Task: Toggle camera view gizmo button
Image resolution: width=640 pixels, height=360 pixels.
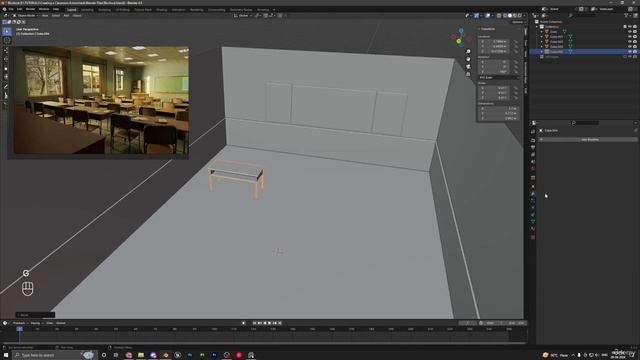Action: 468,67
